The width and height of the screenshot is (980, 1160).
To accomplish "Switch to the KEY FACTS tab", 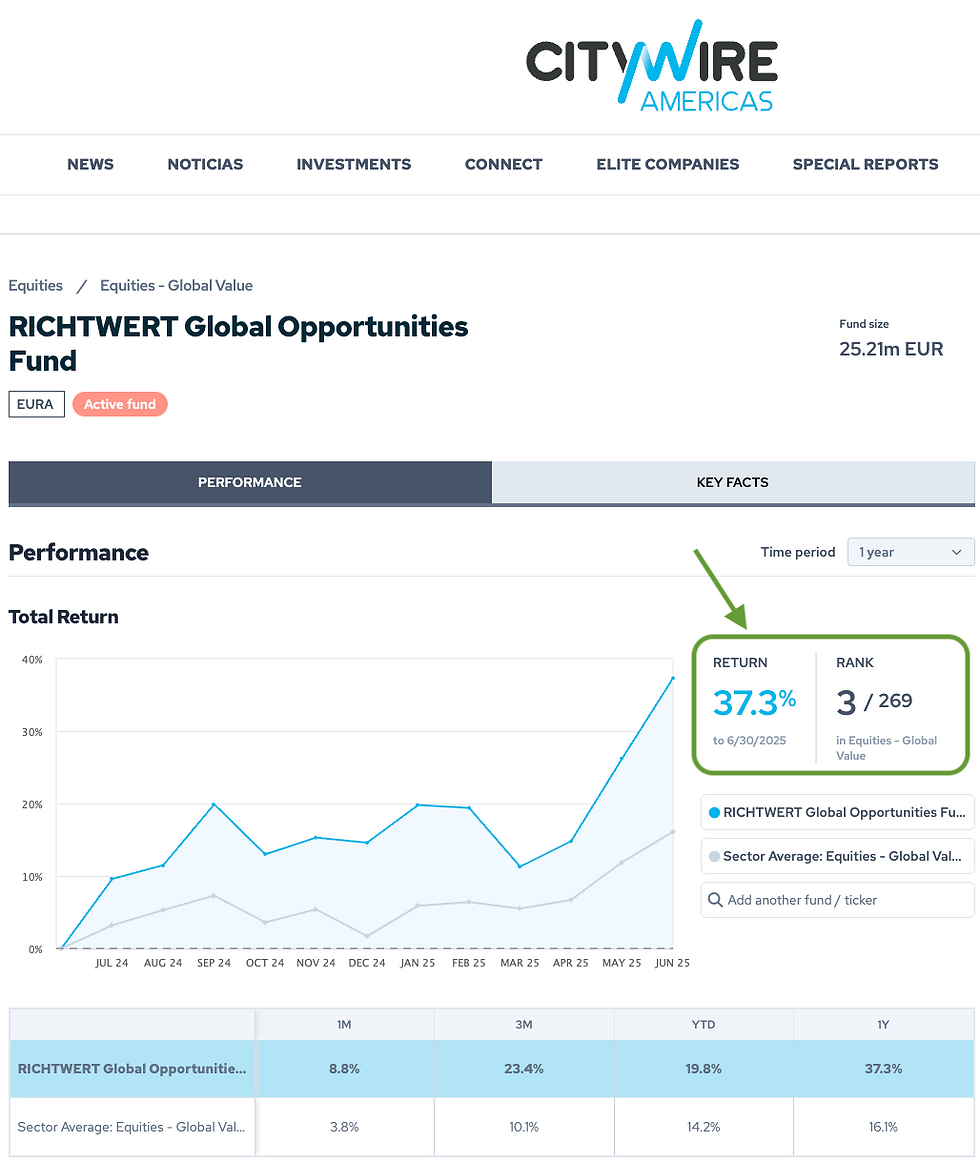I will (x=732, y=482).
